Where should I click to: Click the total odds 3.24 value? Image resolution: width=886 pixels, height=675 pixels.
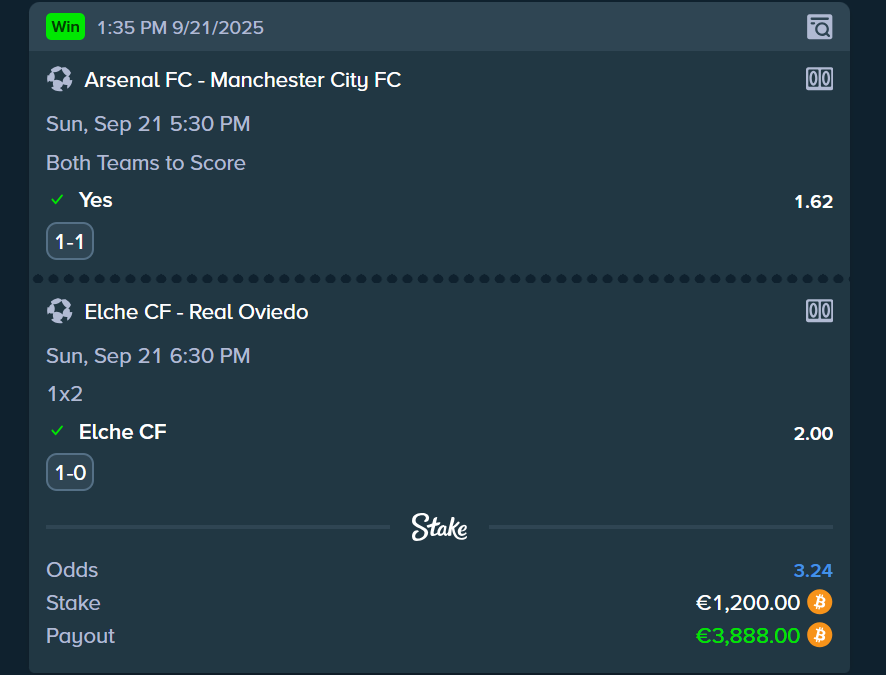click(x=813, y=571)
